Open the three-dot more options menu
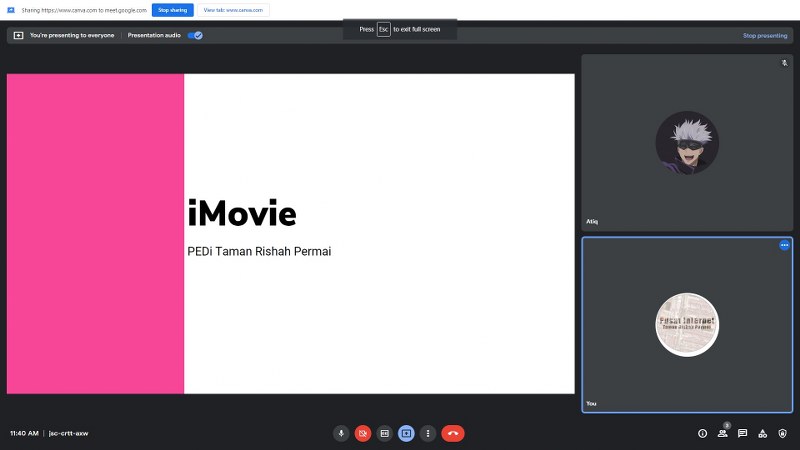The height and width of the screenshot is (450, 800). tap(428, 433)
